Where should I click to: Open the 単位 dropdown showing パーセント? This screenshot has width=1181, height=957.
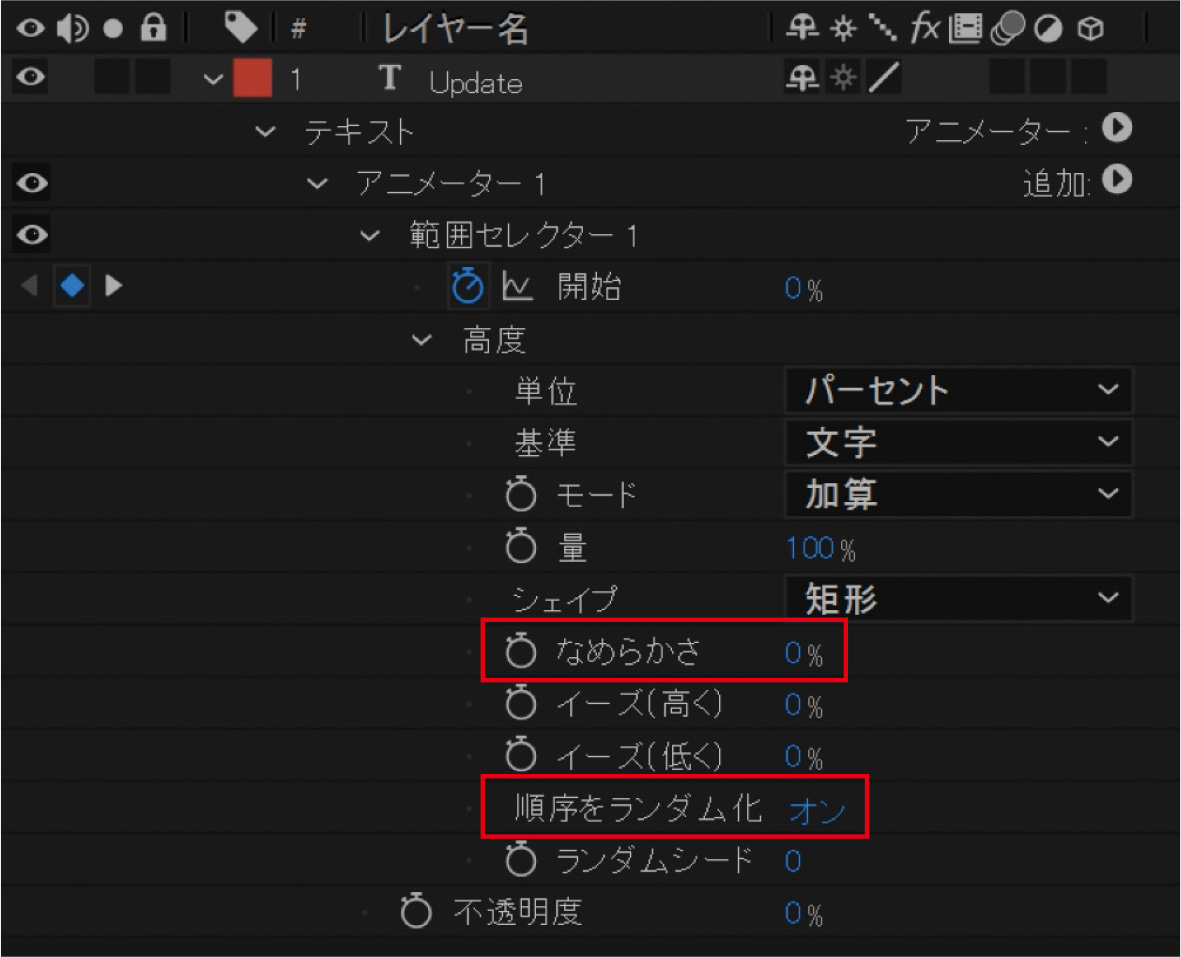click(x=958, y=391)
